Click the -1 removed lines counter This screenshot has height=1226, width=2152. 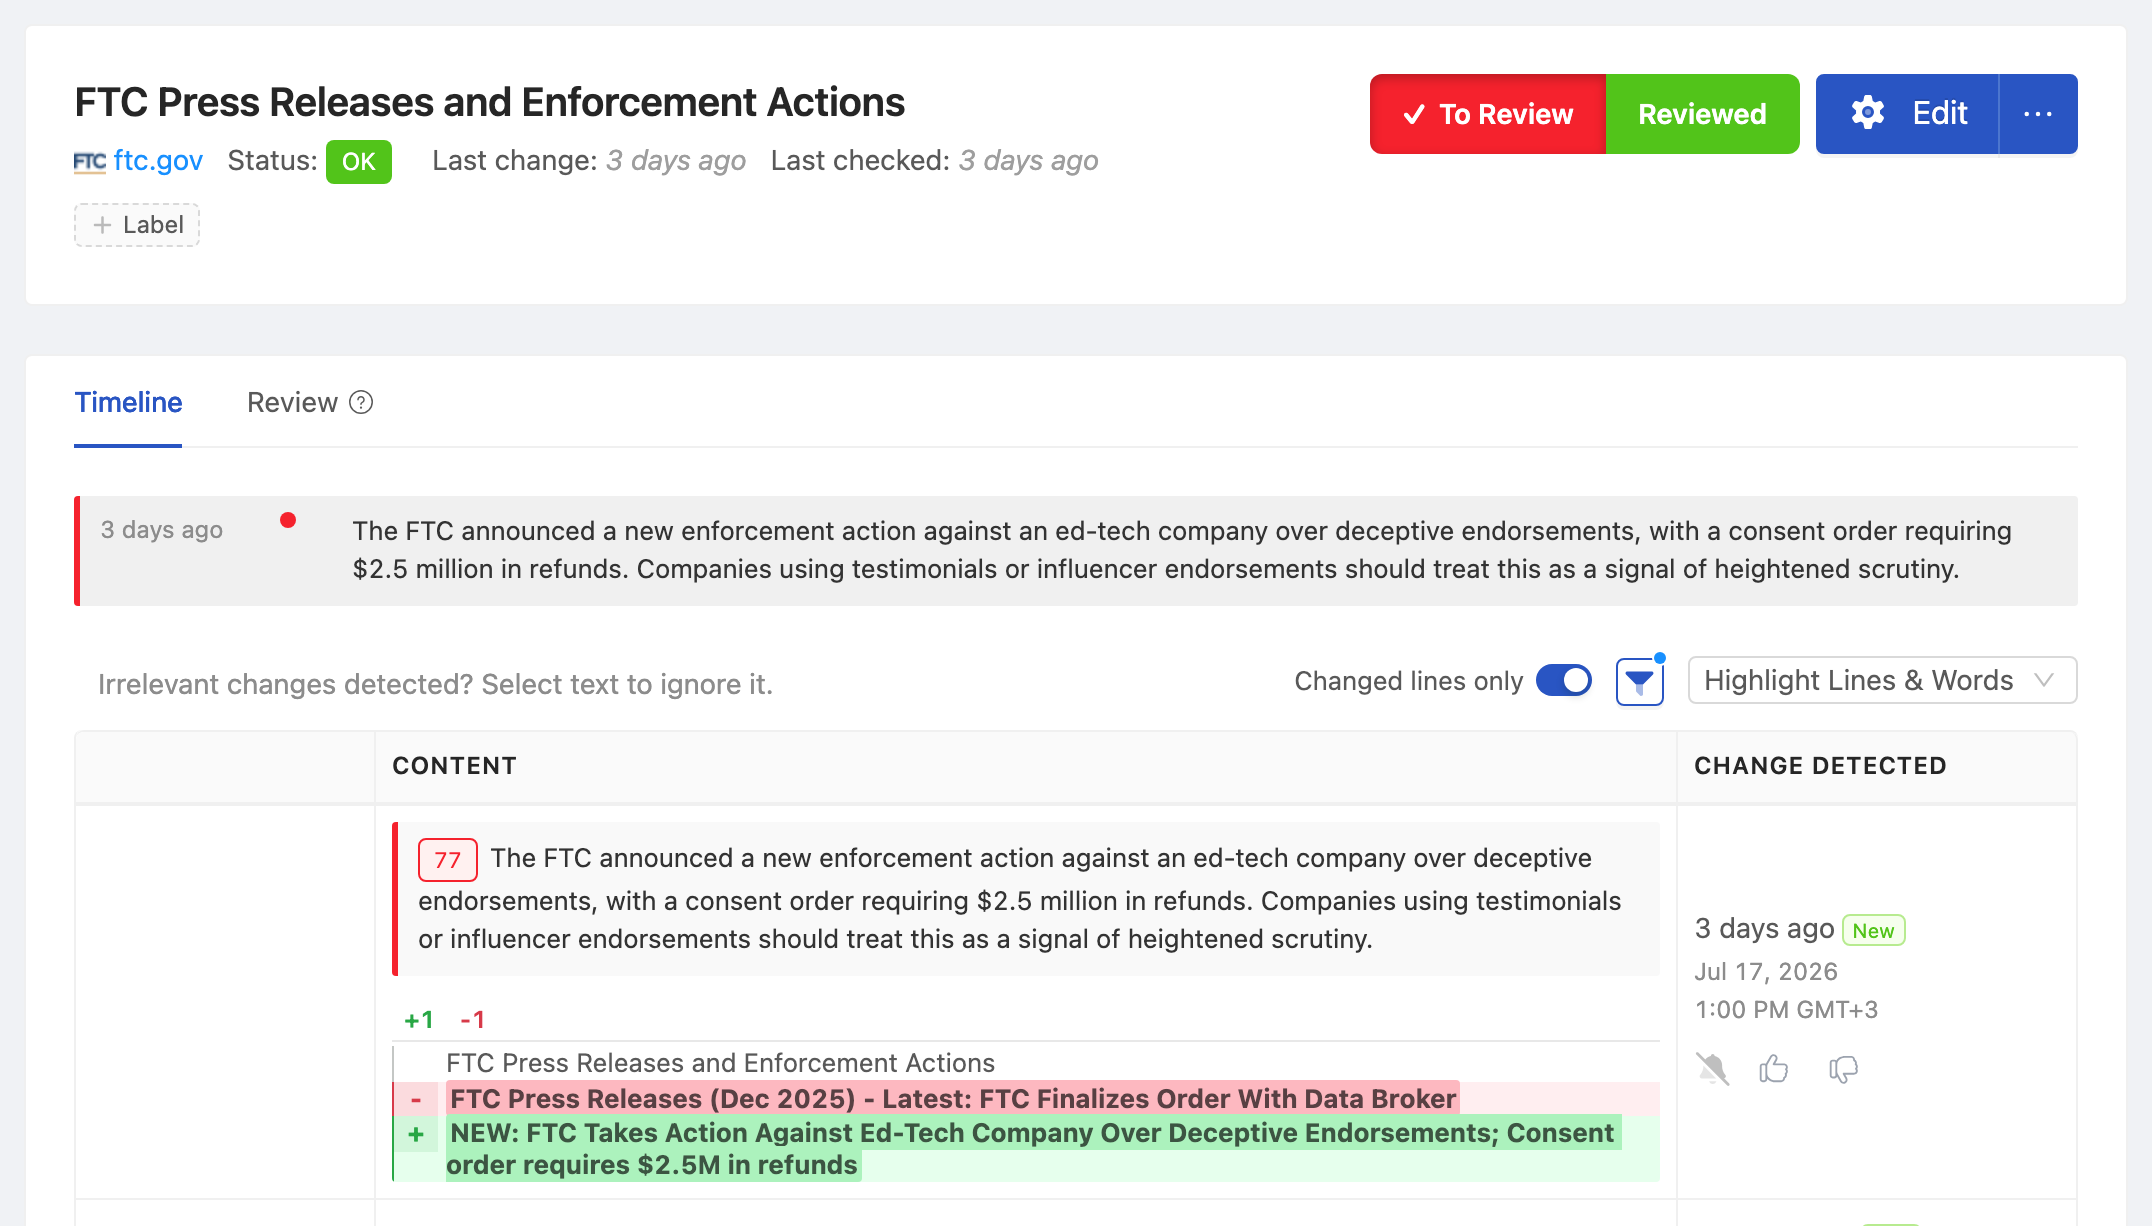coord(473,1020)
